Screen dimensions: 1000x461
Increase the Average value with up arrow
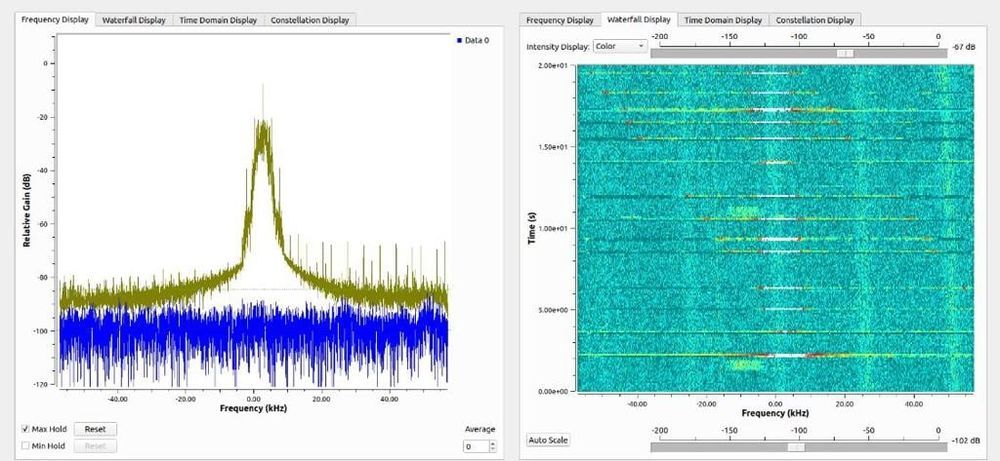point(491,442)
